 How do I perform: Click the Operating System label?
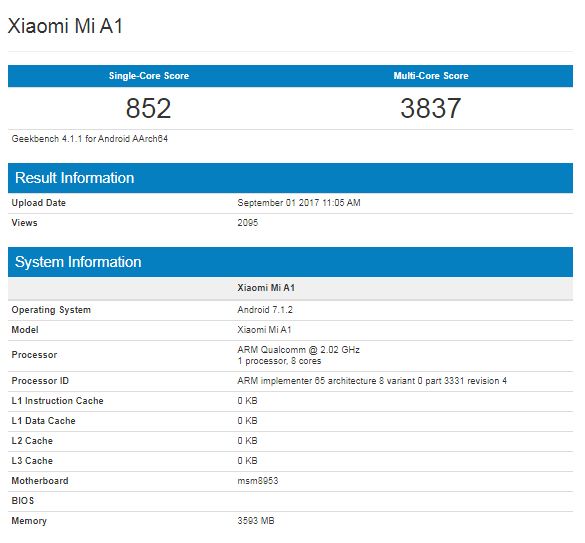click(51, 310)
